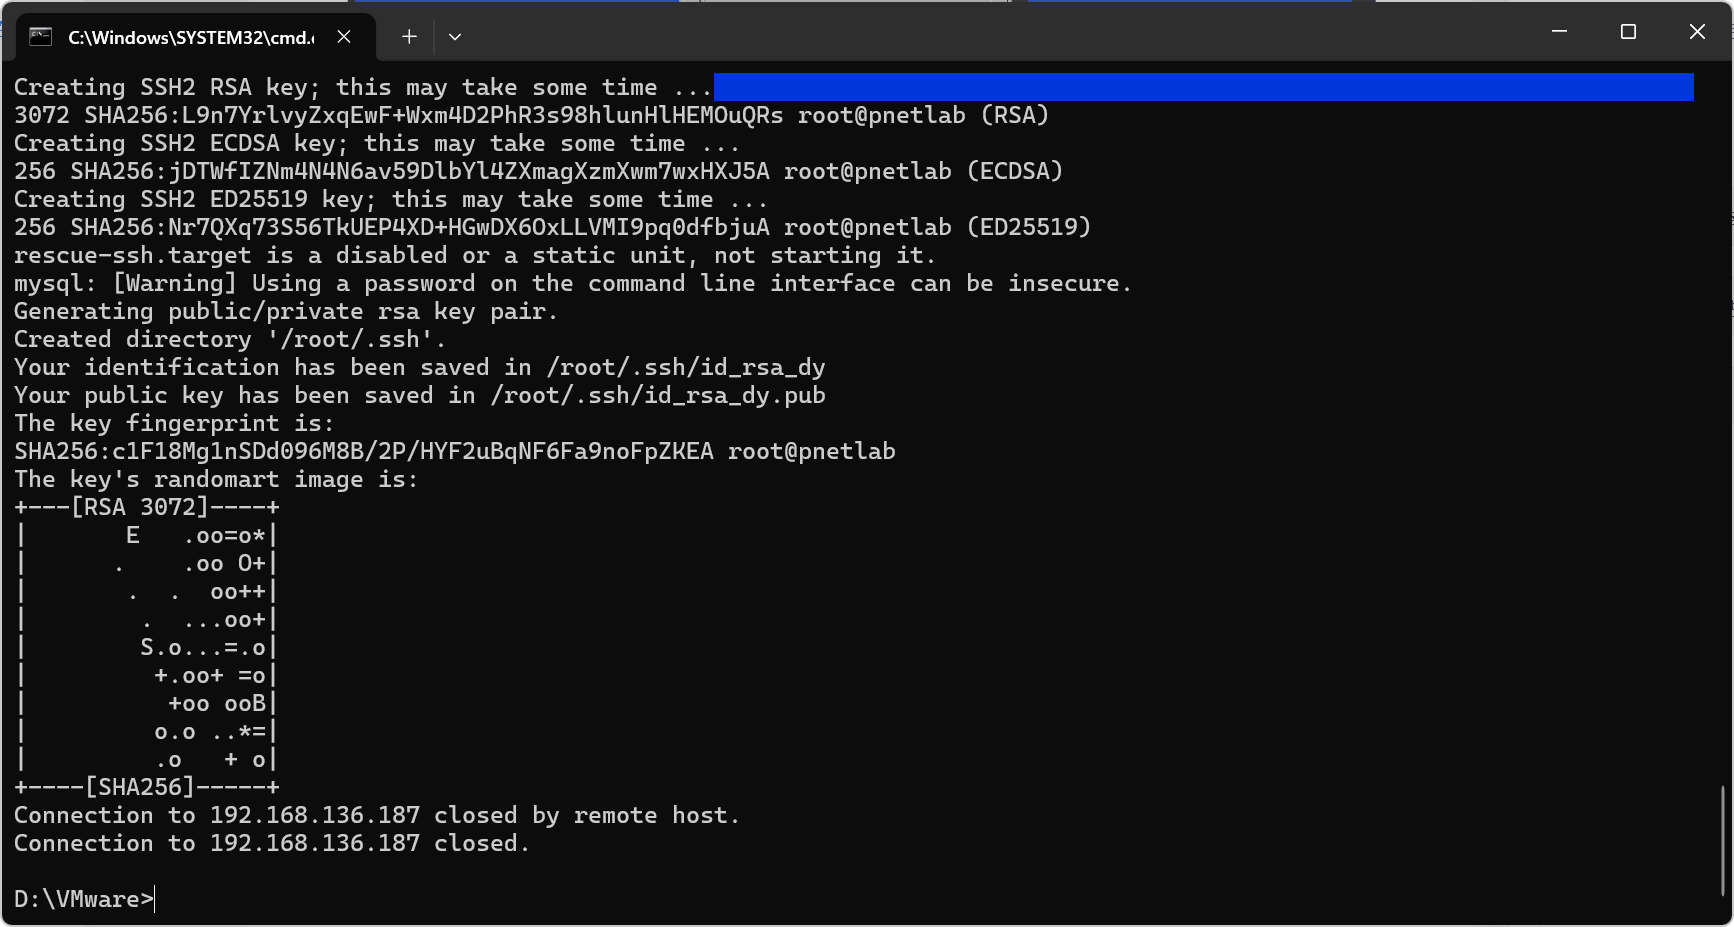Click the blue highlighted selection on first line
The width and height of the screenshot is (1734, 927).
point(1204,87)
